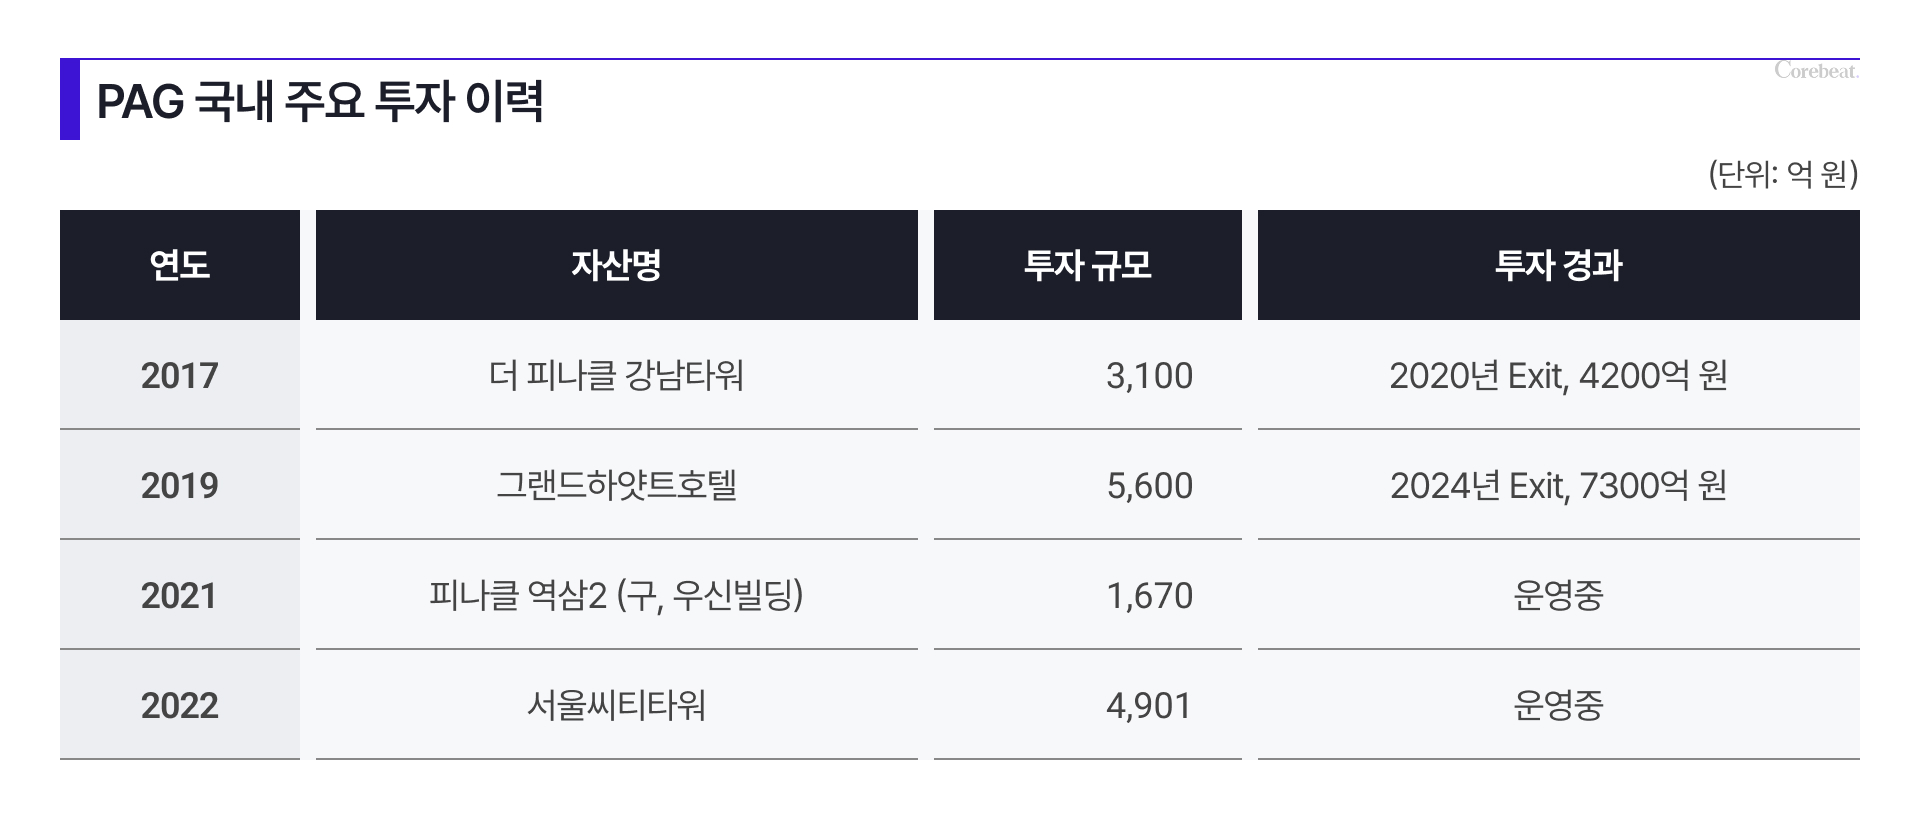The height and width of the screenshot is (820, 1920).
Task: Select the 2022 year cell
Action: coord(180,705)
